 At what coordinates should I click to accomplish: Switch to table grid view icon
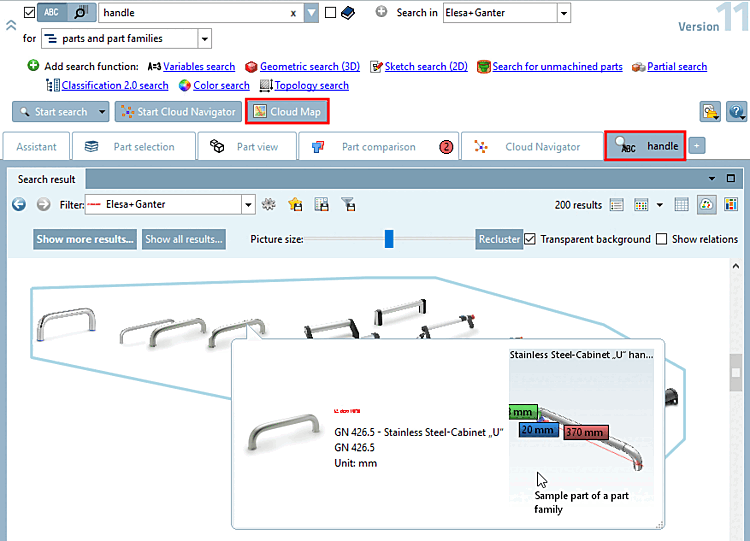pos(681,205)
